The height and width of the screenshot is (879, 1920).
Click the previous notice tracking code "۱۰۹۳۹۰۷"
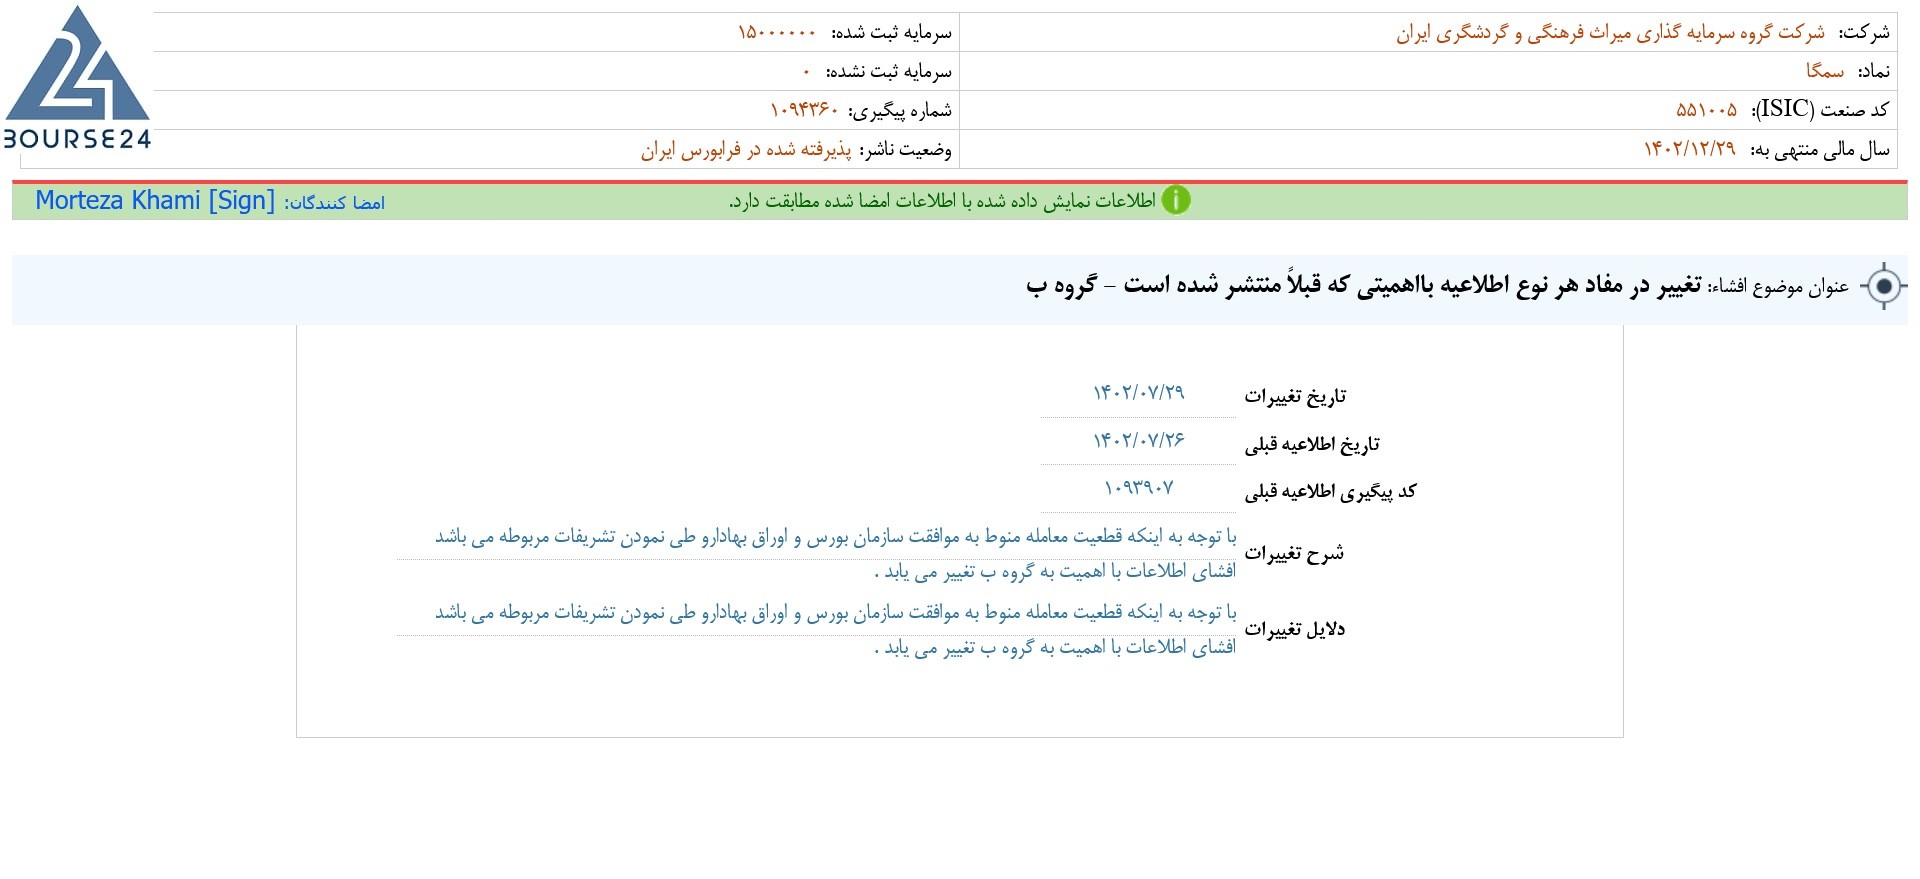(1139, 488)
